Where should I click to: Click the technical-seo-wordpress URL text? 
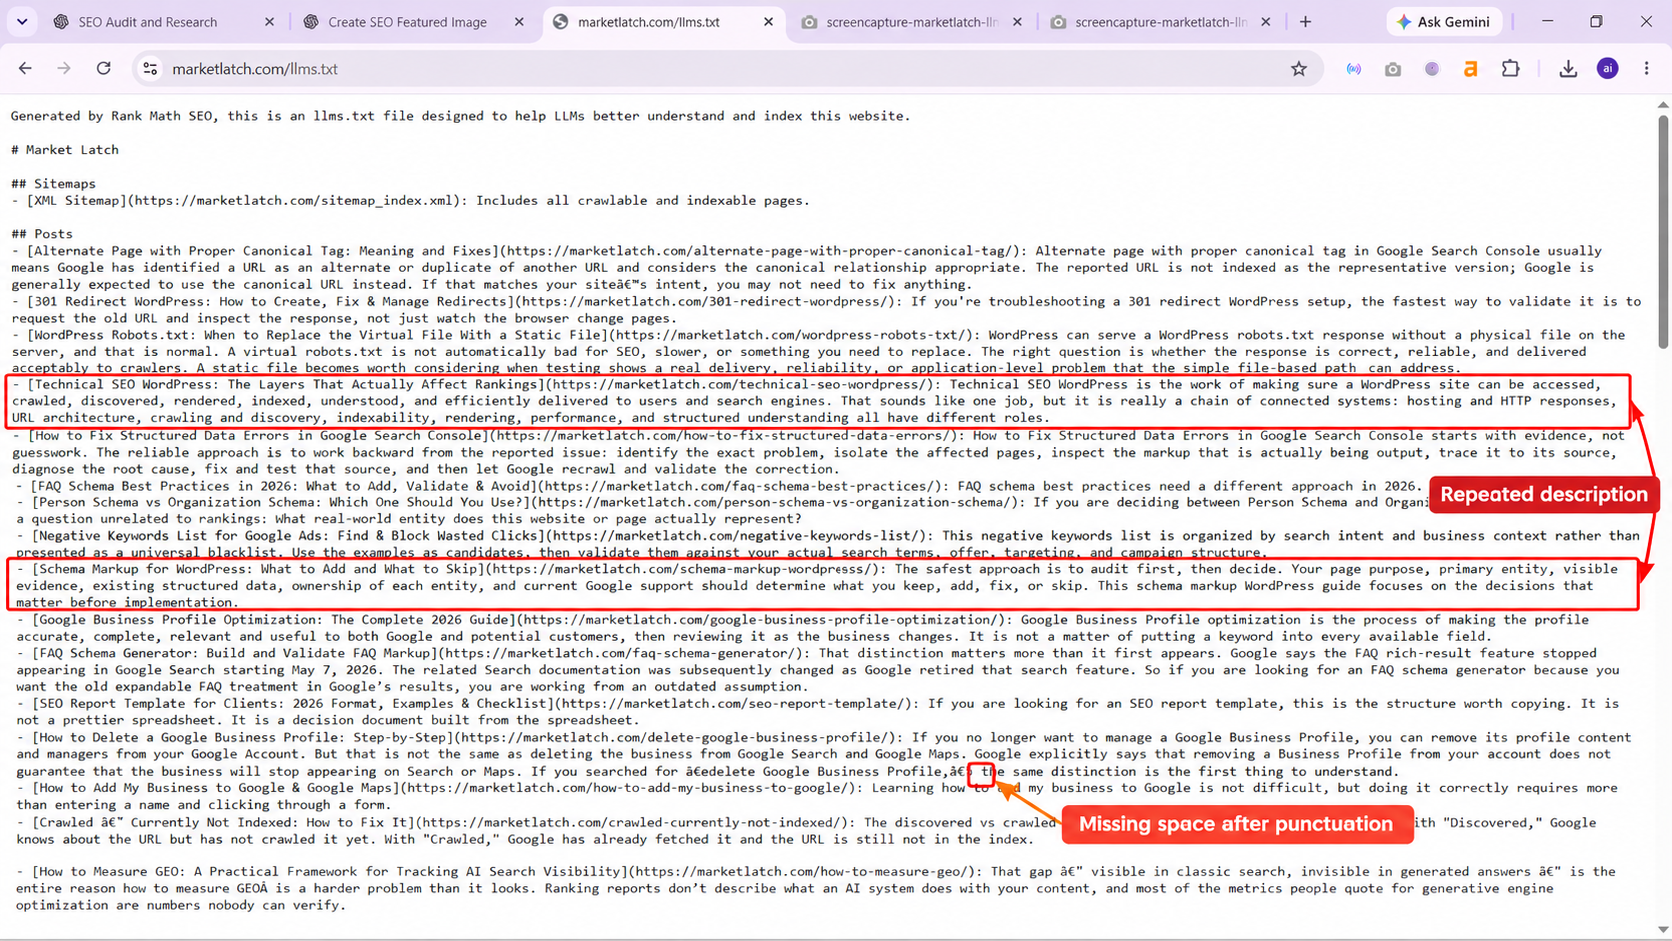coord(741,385)
